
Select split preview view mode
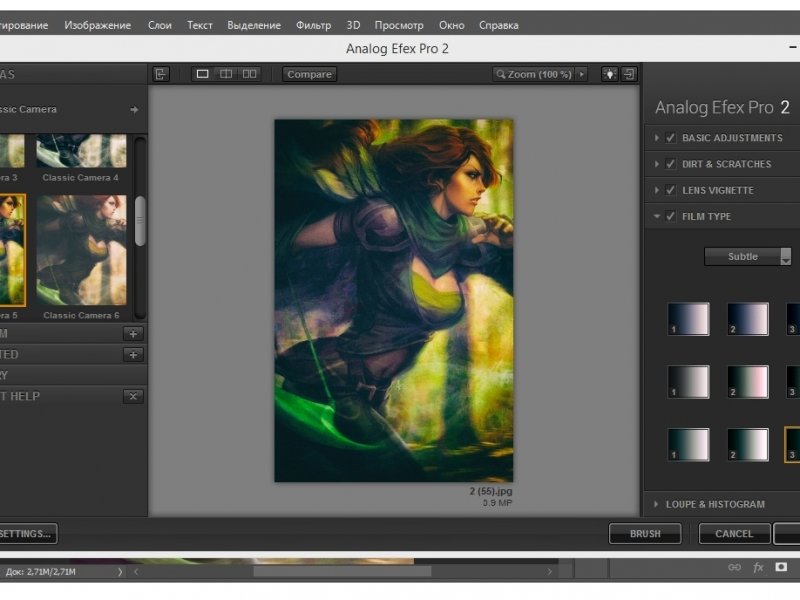[x=226, y=74]
